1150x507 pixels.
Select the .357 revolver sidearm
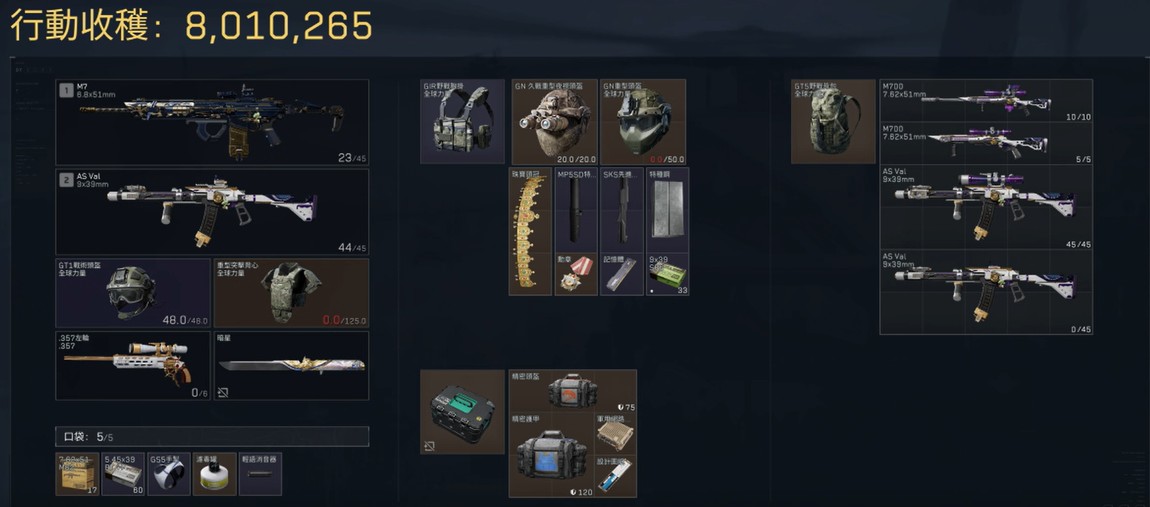133,365
